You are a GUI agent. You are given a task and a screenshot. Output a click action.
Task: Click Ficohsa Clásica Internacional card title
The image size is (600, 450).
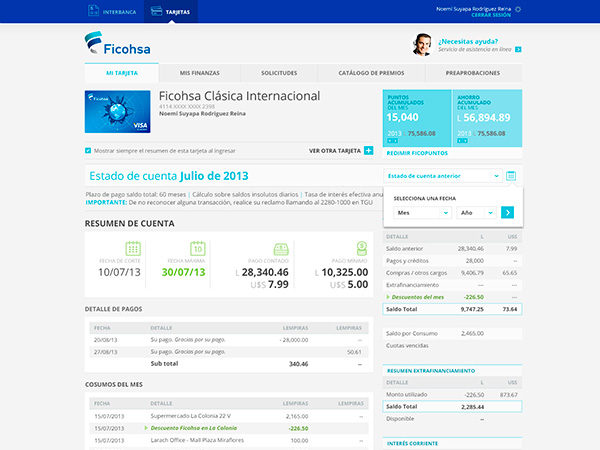[x=240, y=96]
